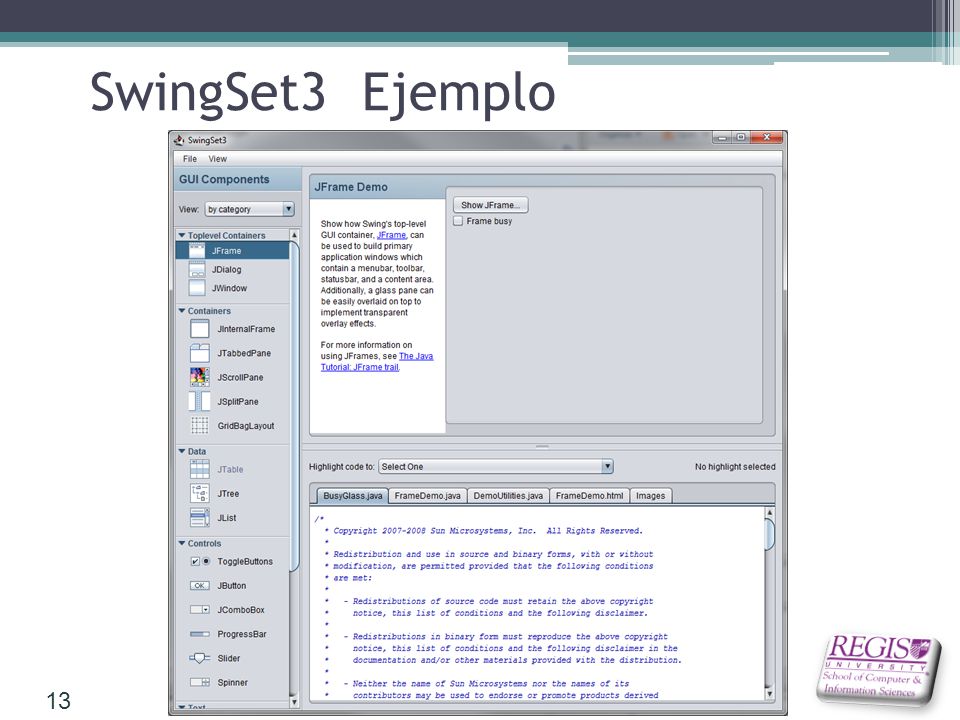Click the split pane divider handle
This screenshot has width=960, height=720.
pyautogui.click(x=542, y=447)
